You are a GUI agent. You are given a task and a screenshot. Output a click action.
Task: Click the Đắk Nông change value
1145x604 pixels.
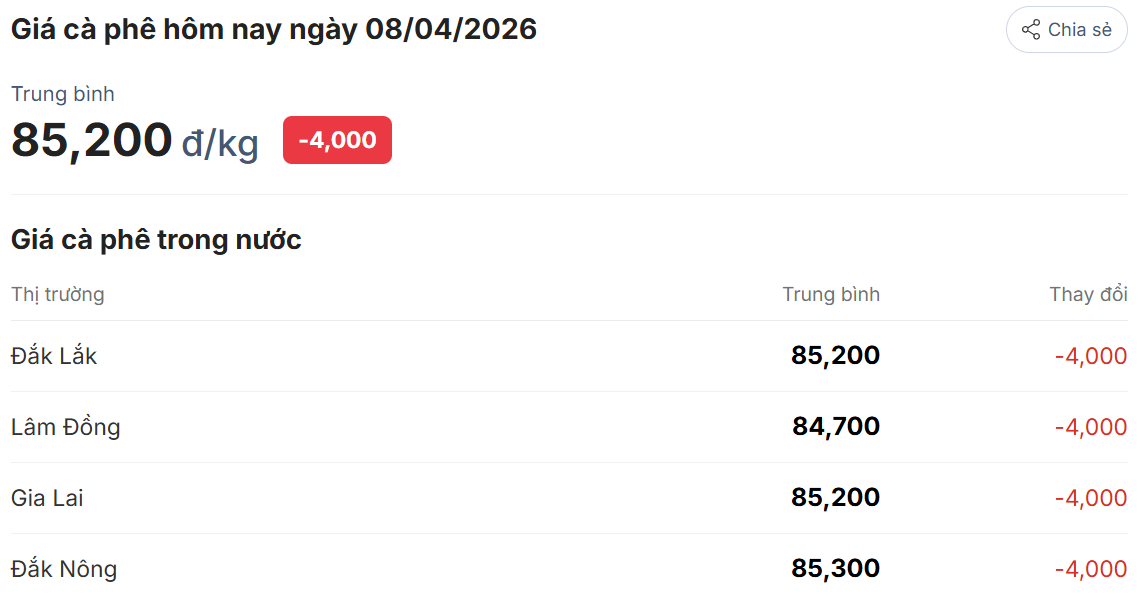pos(1091,569)
